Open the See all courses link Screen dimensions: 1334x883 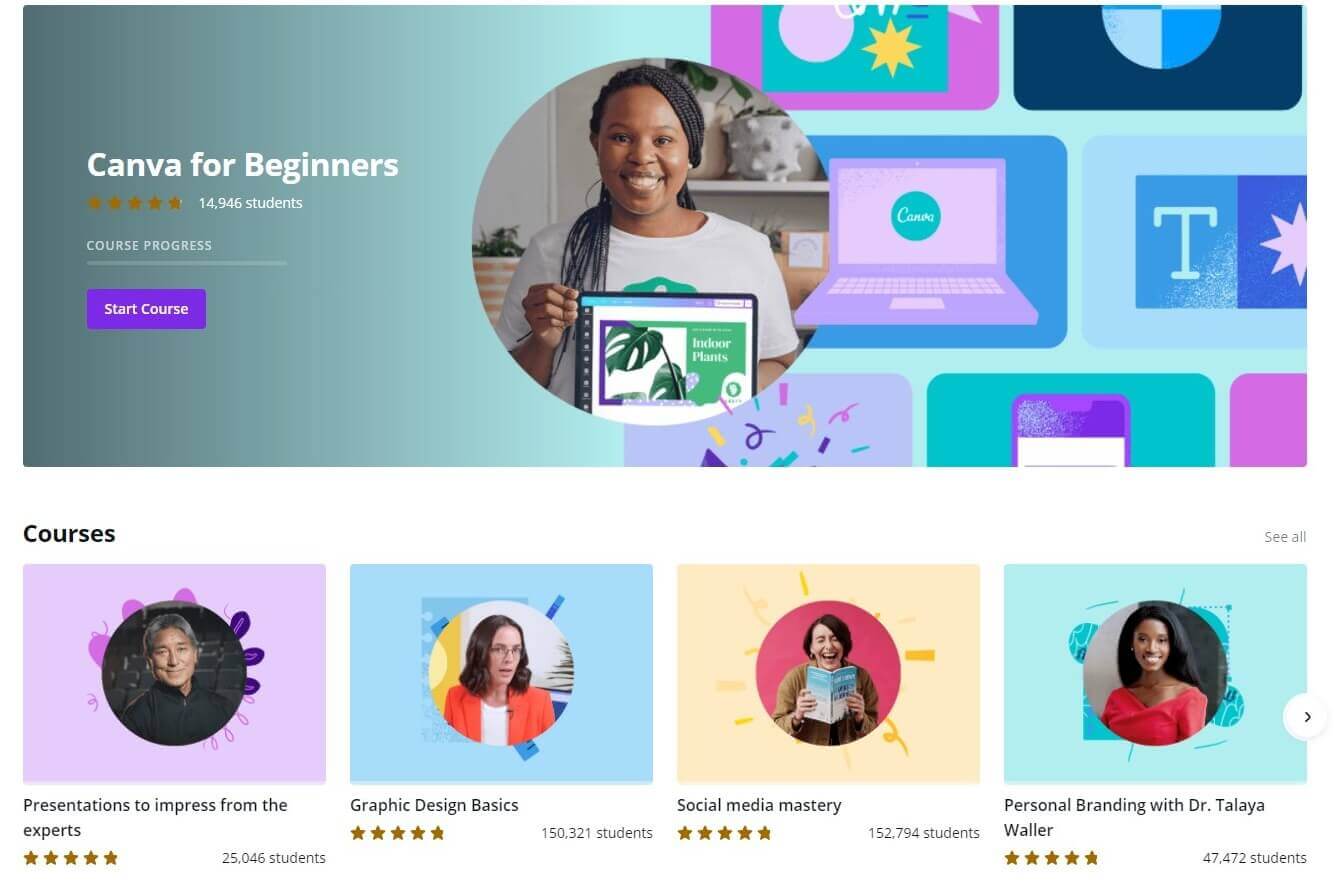point(1285,537)
